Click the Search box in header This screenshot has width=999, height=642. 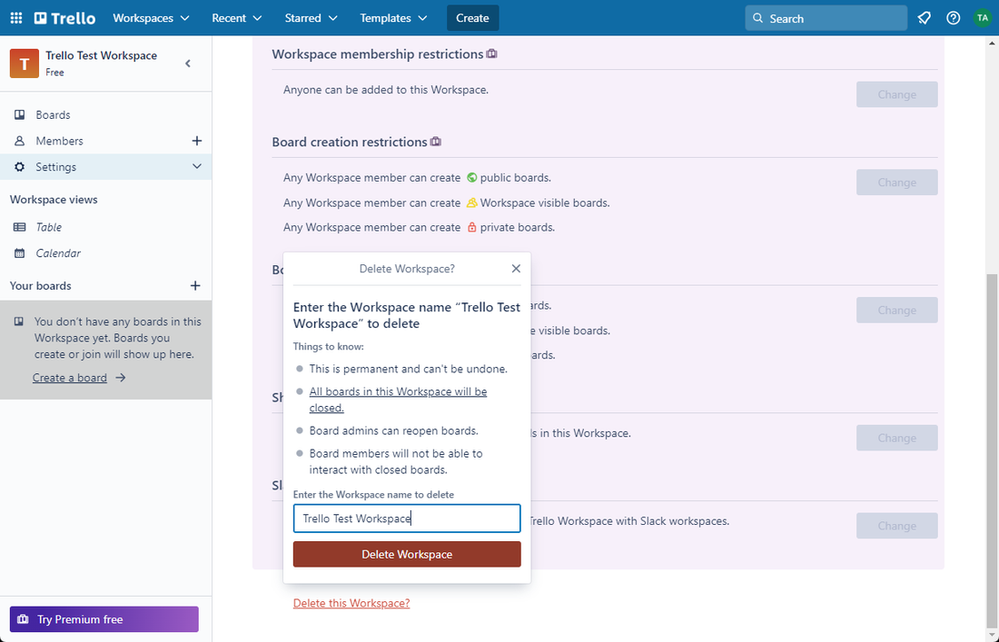826,18
